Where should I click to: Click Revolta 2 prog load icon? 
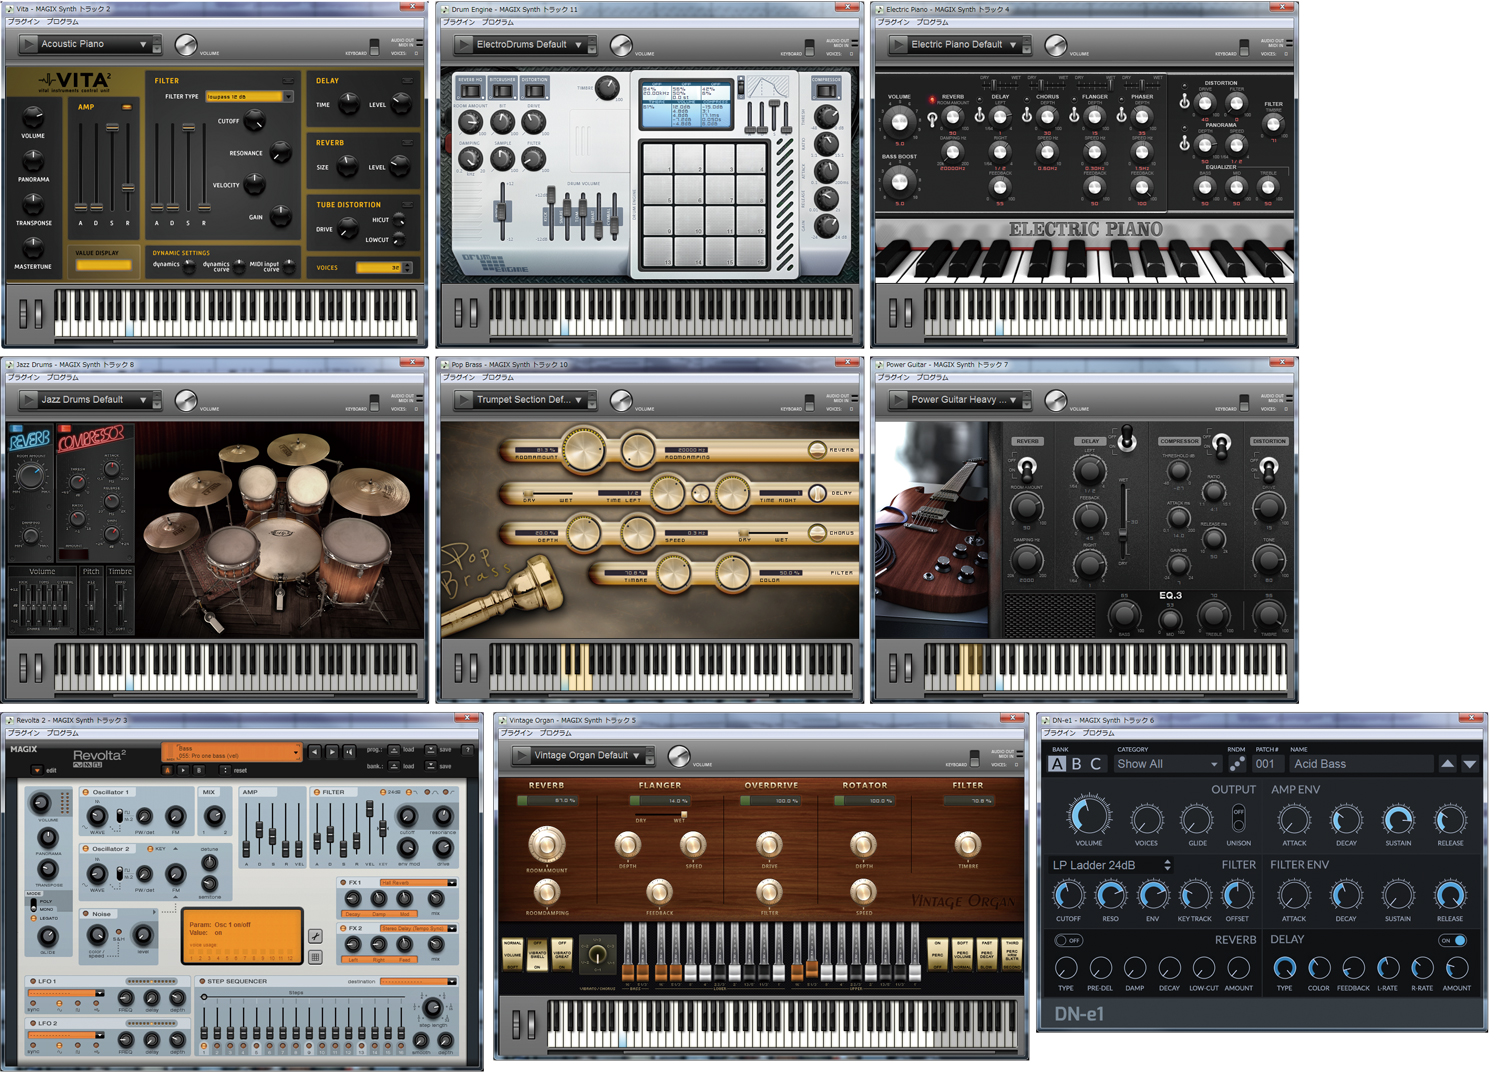click(x=394, y=750)
